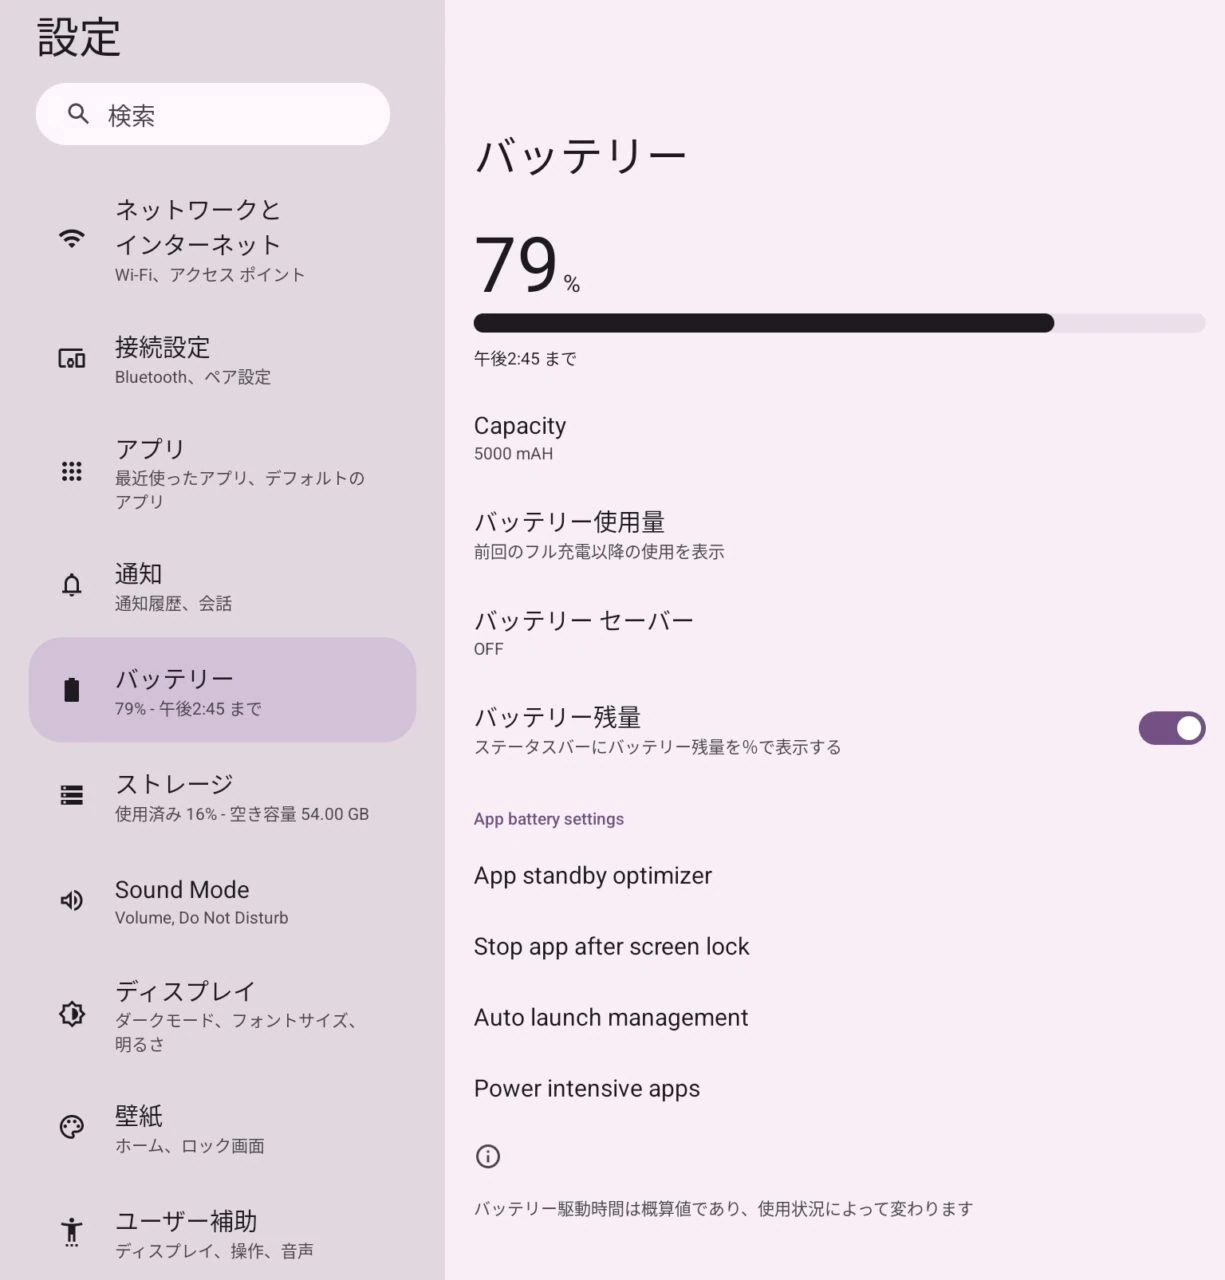Screen dimensions: 1225x1280
Task: Click the display brightness icon
Action: (71, 1014)
